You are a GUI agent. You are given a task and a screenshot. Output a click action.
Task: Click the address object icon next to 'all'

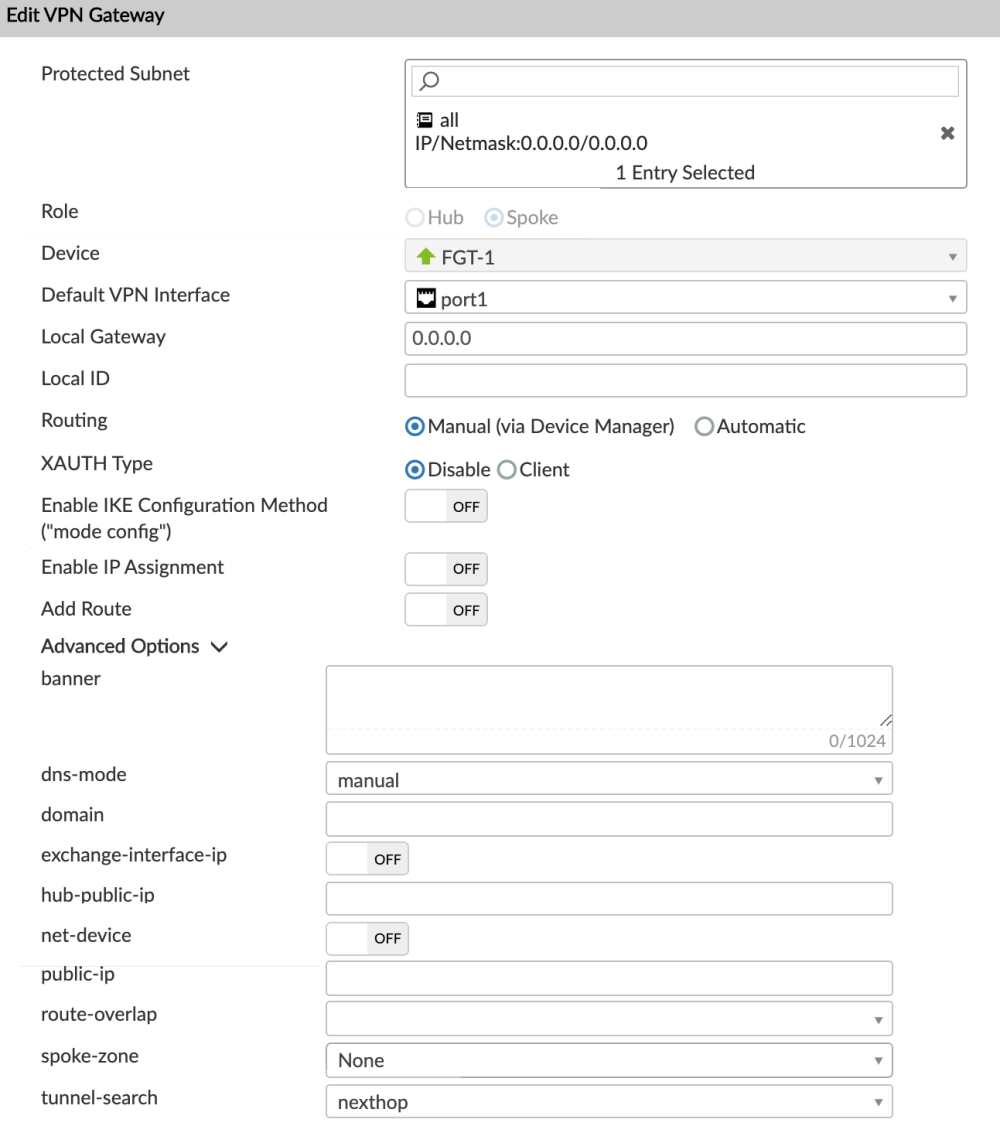tap(424, 120)
